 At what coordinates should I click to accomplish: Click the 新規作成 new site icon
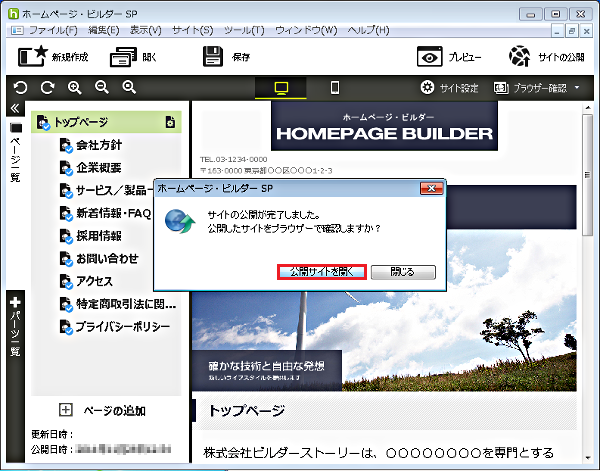point(33,56)
